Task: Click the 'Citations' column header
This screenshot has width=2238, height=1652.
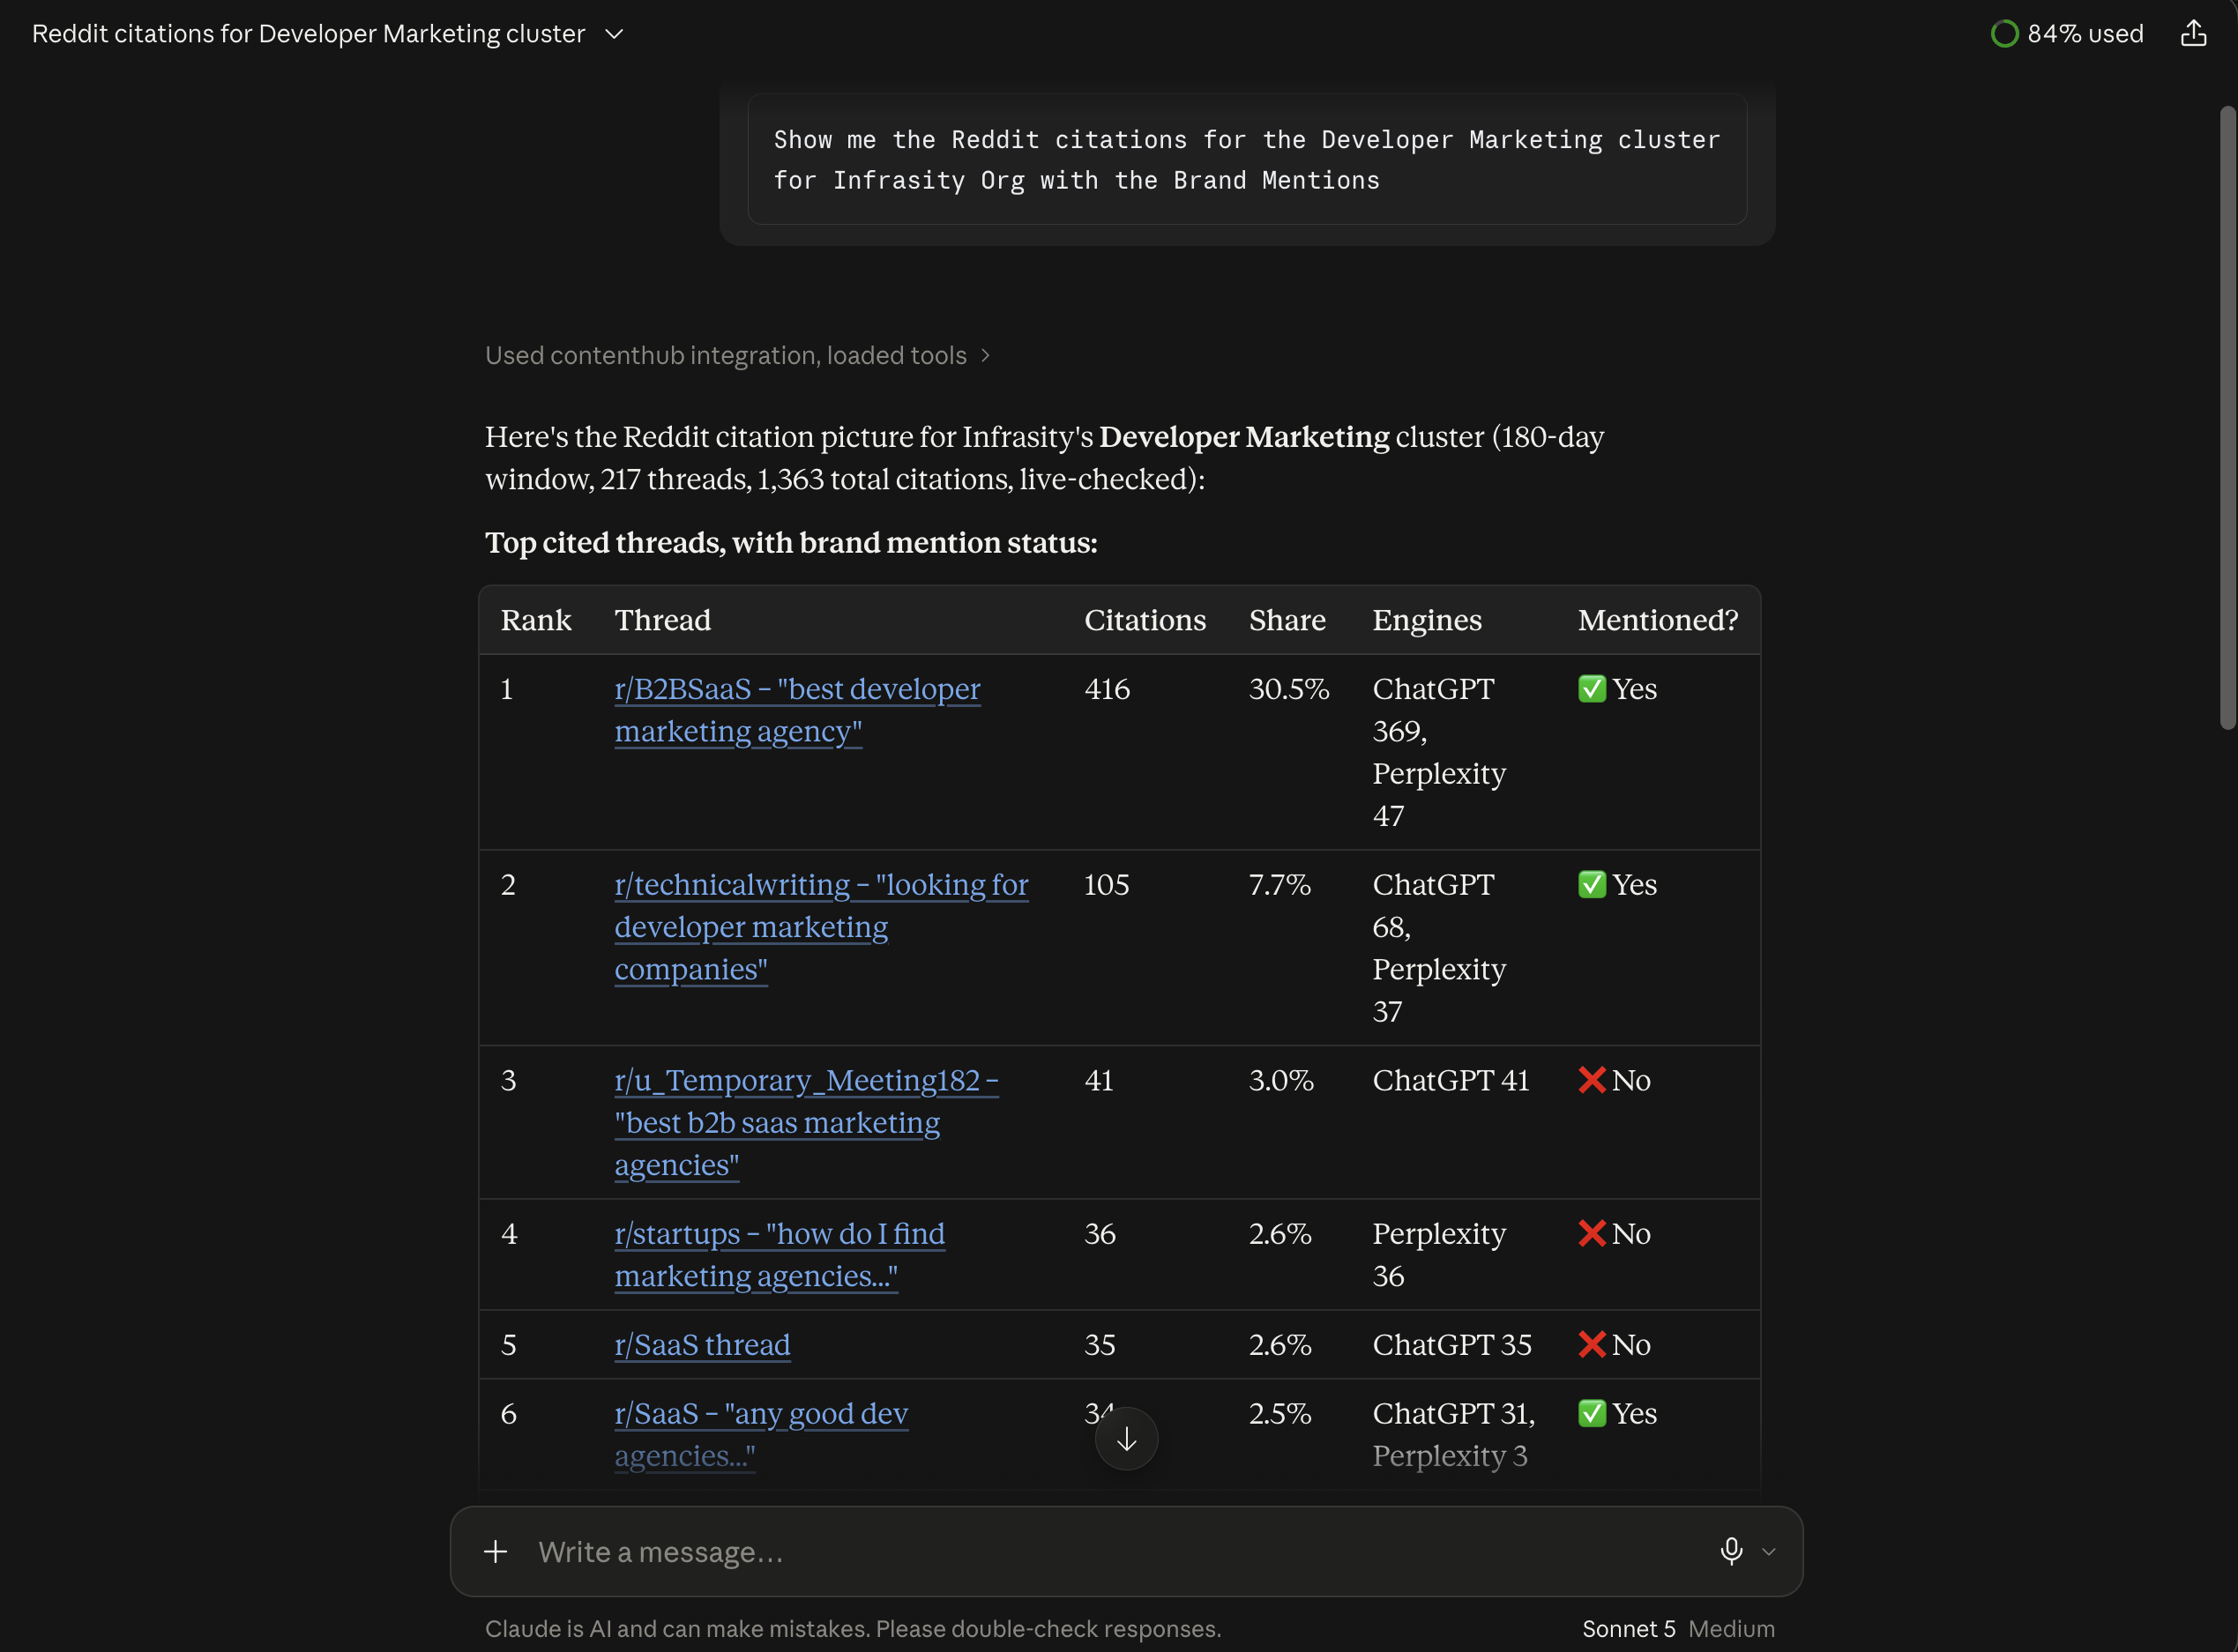Action: point(1145,620)
